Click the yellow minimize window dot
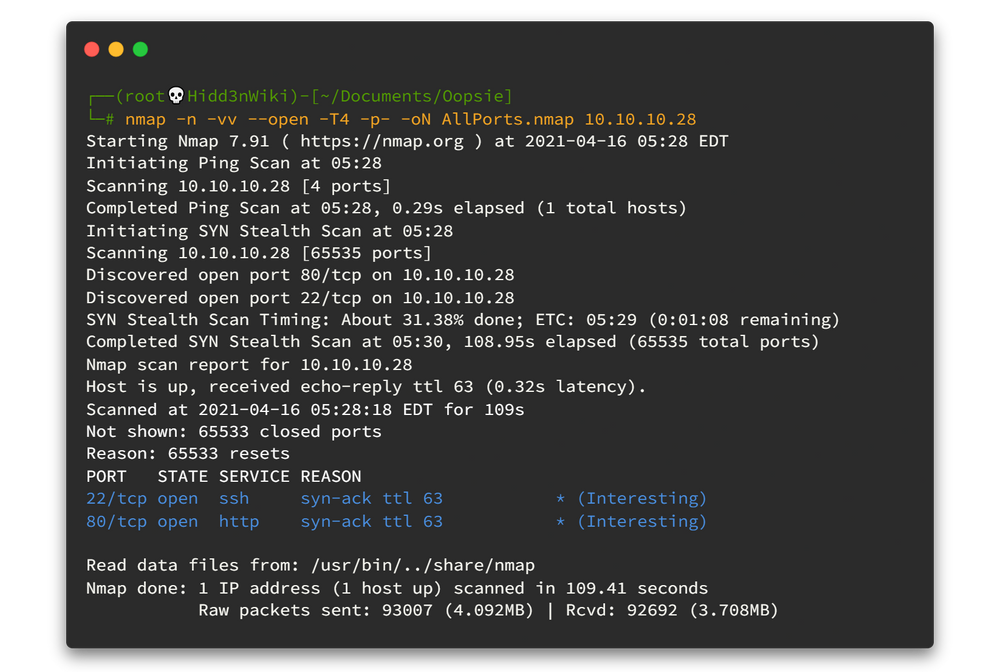1000x672 pixels. click(116, 49)
